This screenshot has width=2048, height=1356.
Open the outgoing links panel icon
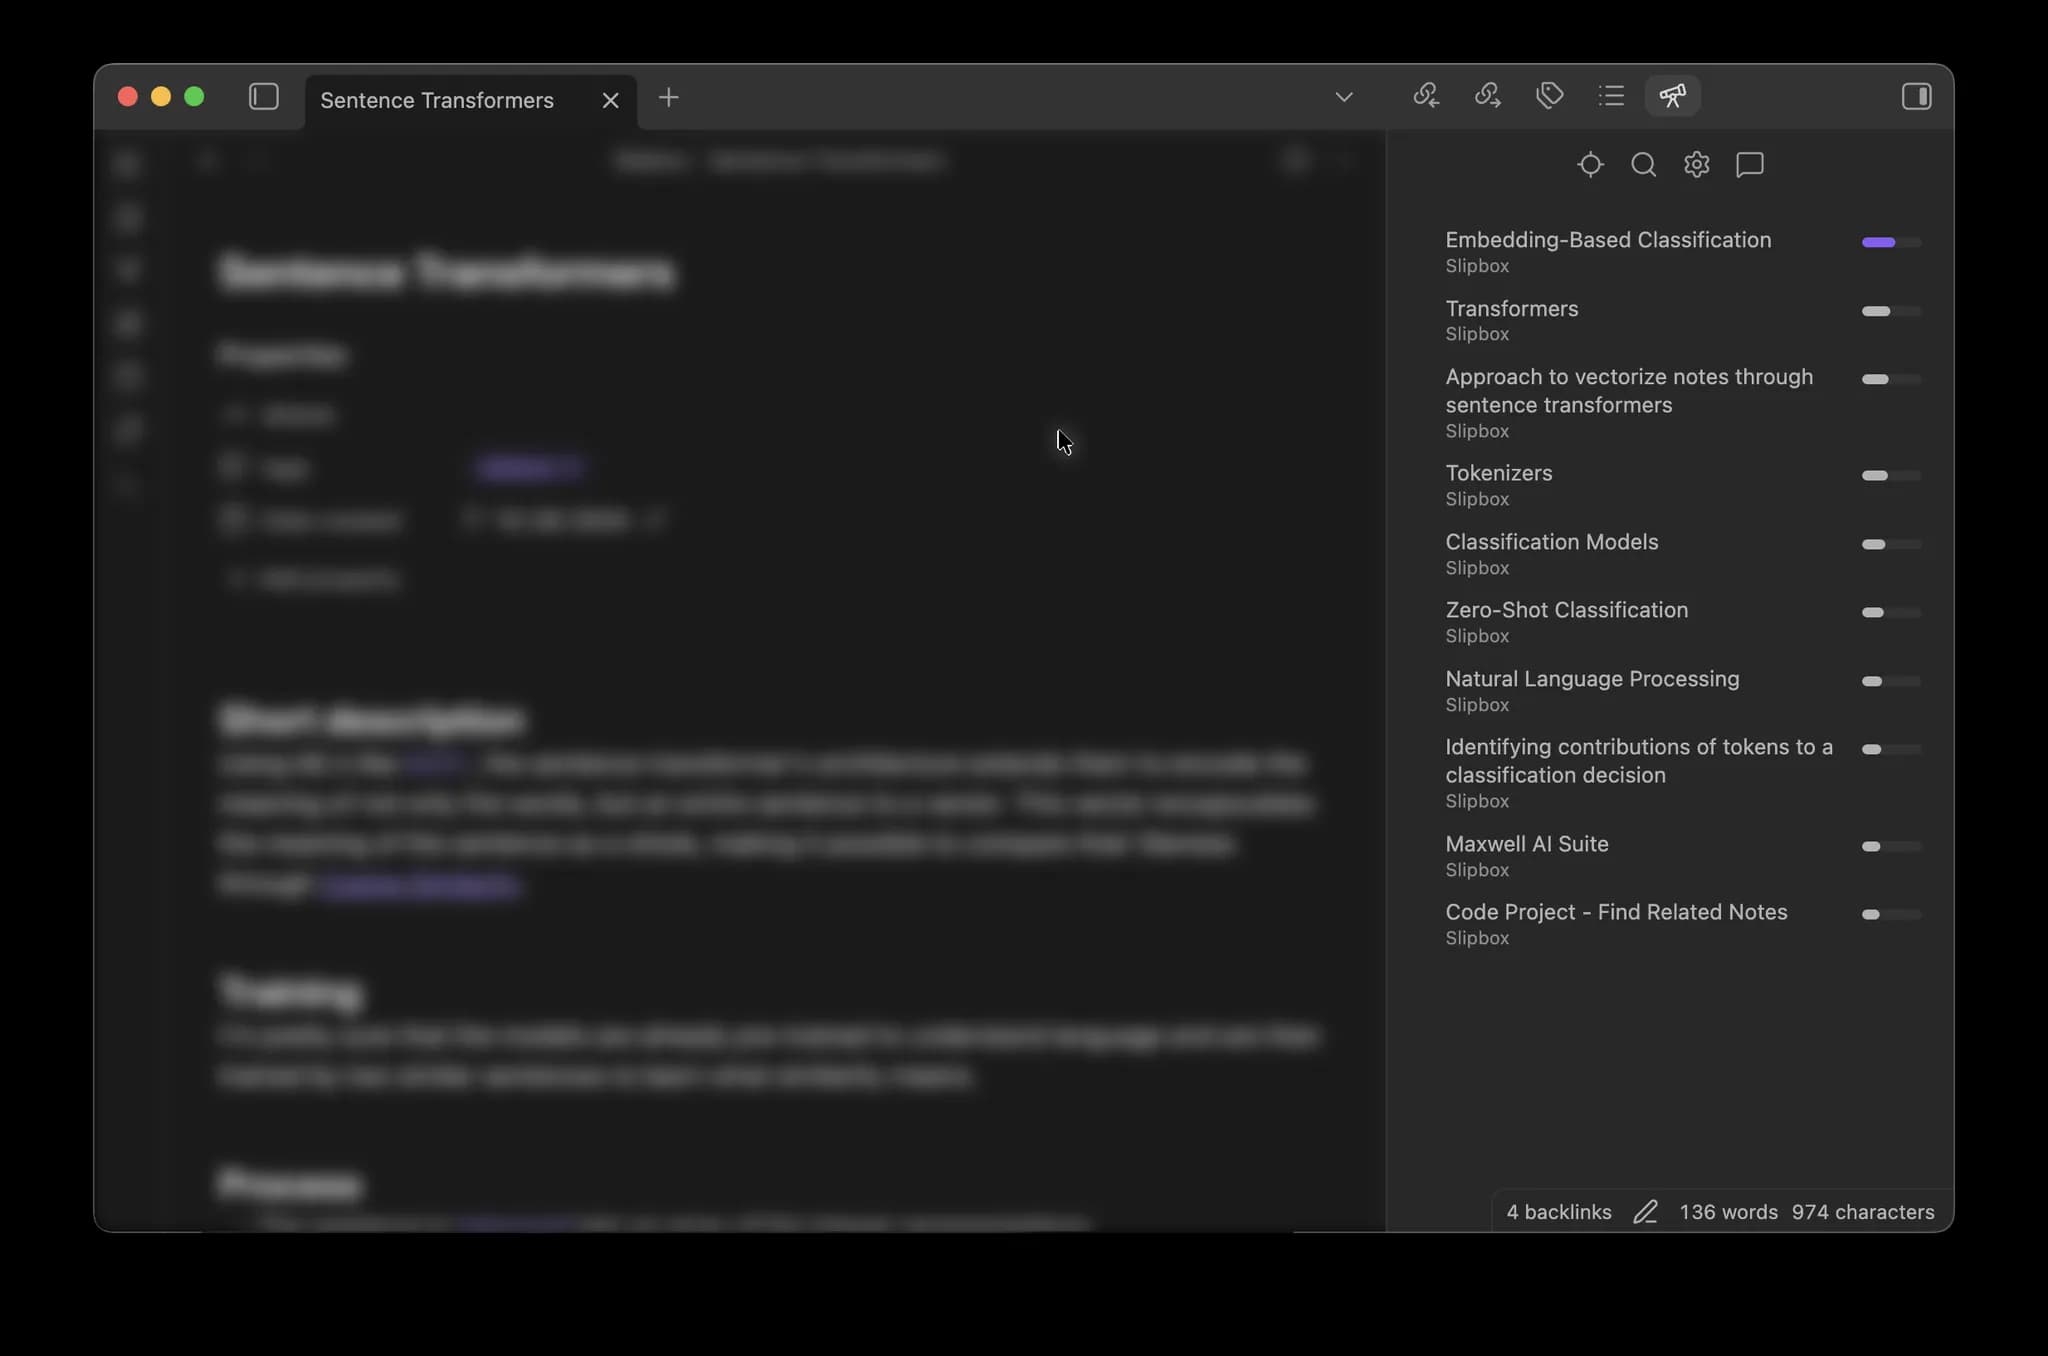[1488, 96]
